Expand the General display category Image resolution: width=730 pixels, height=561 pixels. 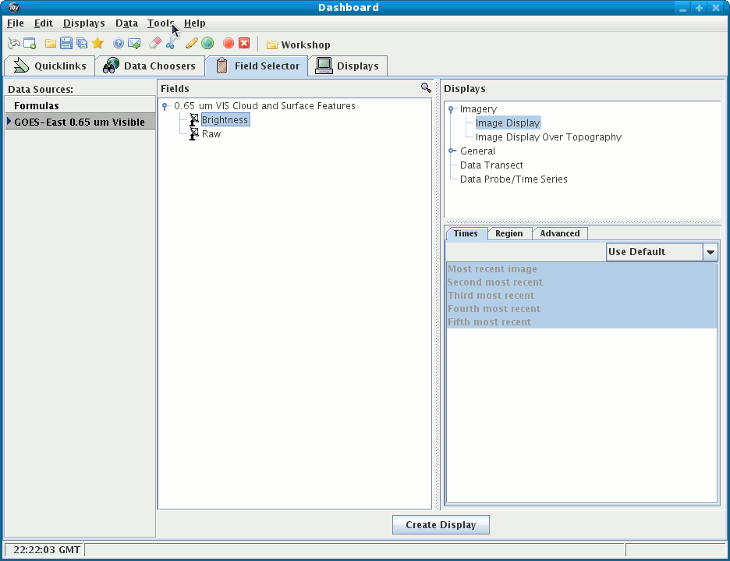pos(451,151)
